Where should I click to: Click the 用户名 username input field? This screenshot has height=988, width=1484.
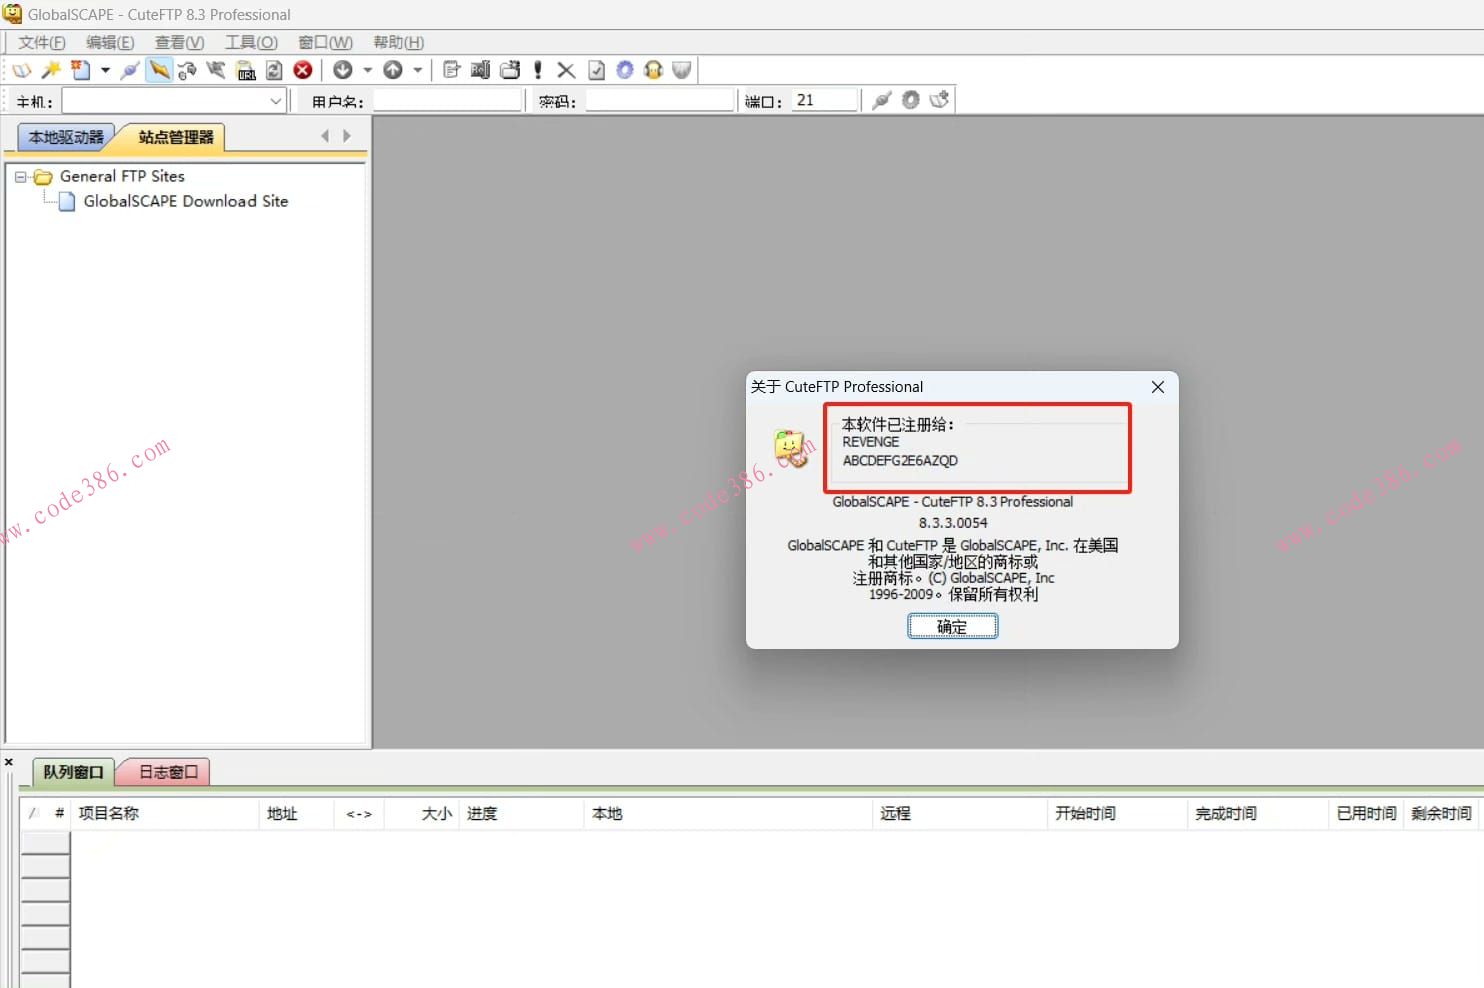coord(447,101)
